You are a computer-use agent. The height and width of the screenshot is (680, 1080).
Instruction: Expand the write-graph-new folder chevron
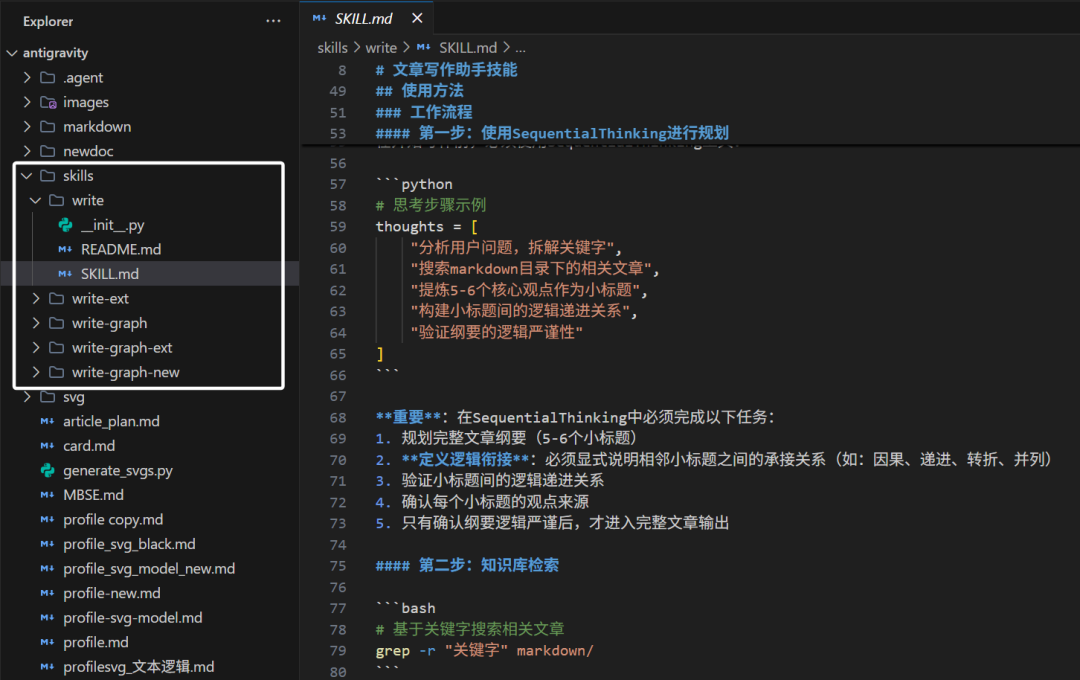point(36,372)
